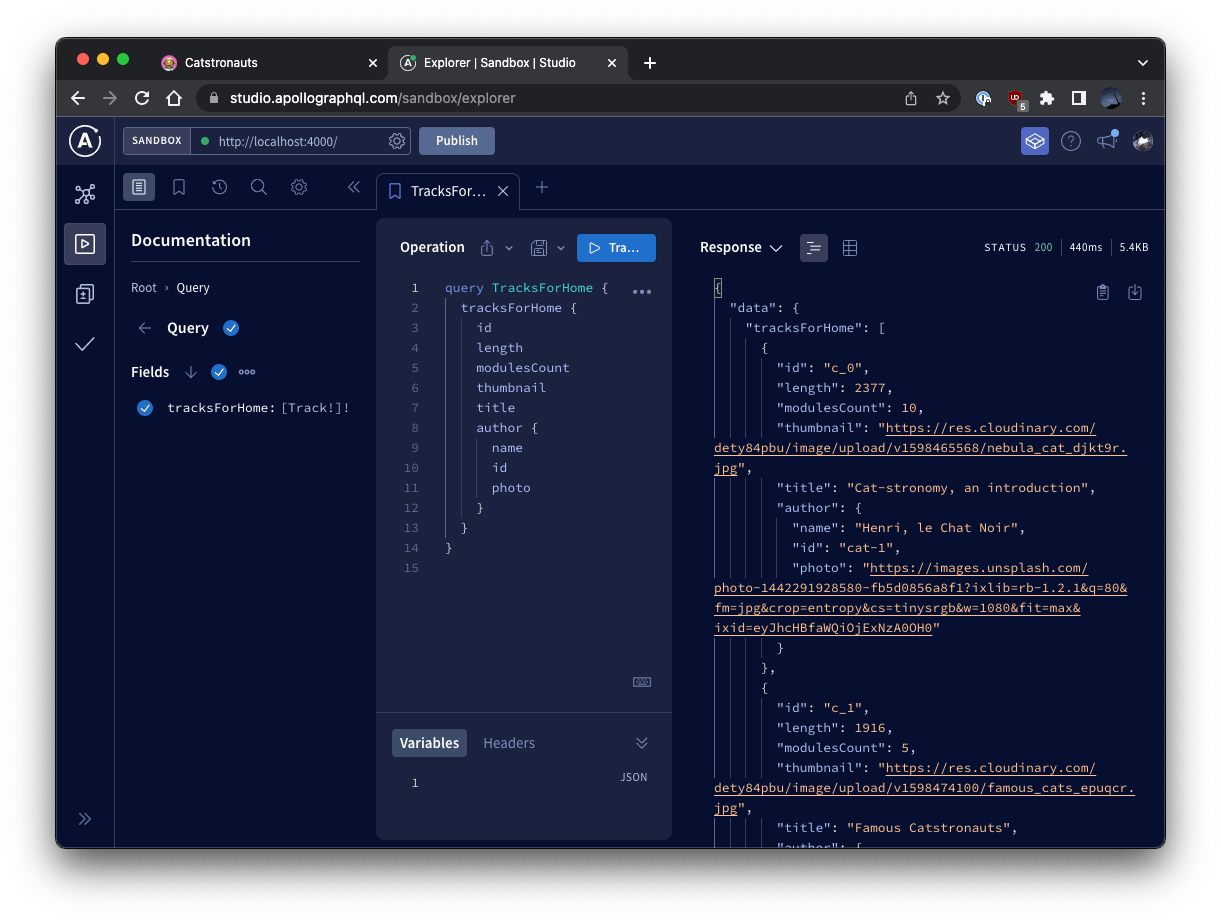Toggle the tracksForHome field checkbox

(x=145, y=408)
